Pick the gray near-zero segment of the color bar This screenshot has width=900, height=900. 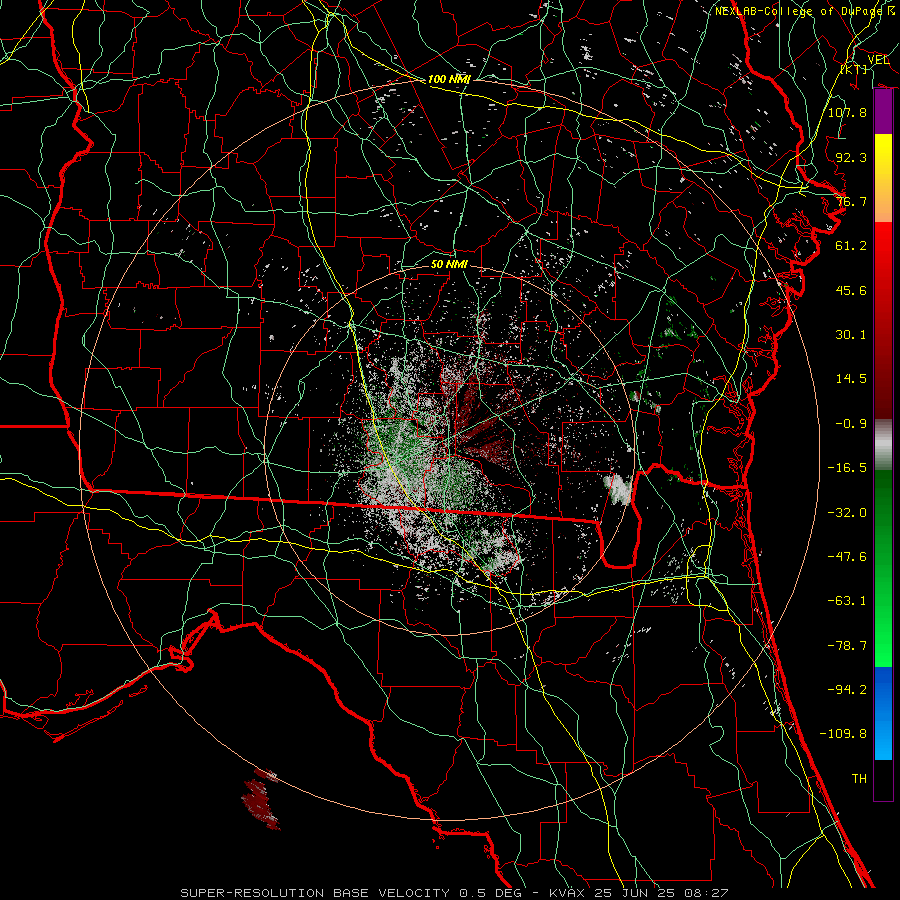click(883, 445)
